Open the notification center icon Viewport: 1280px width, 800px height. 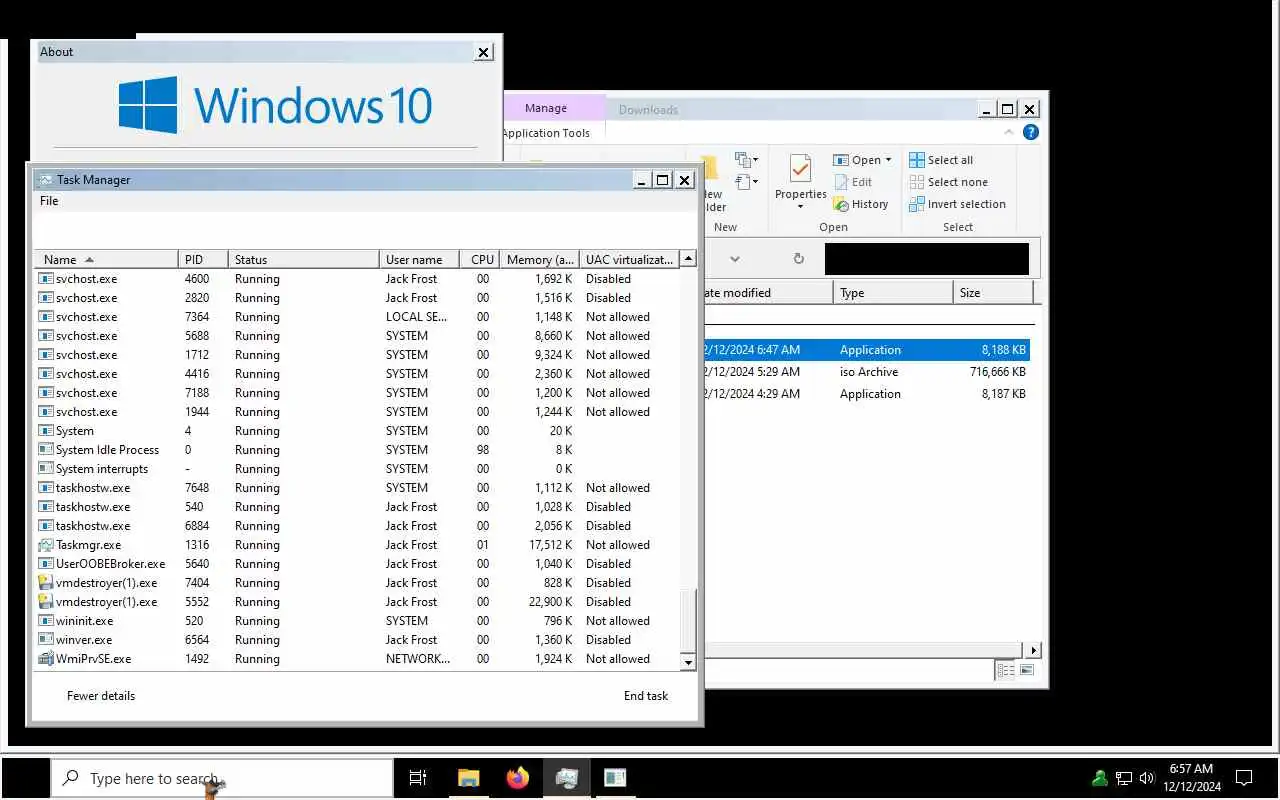(1244, 778)
